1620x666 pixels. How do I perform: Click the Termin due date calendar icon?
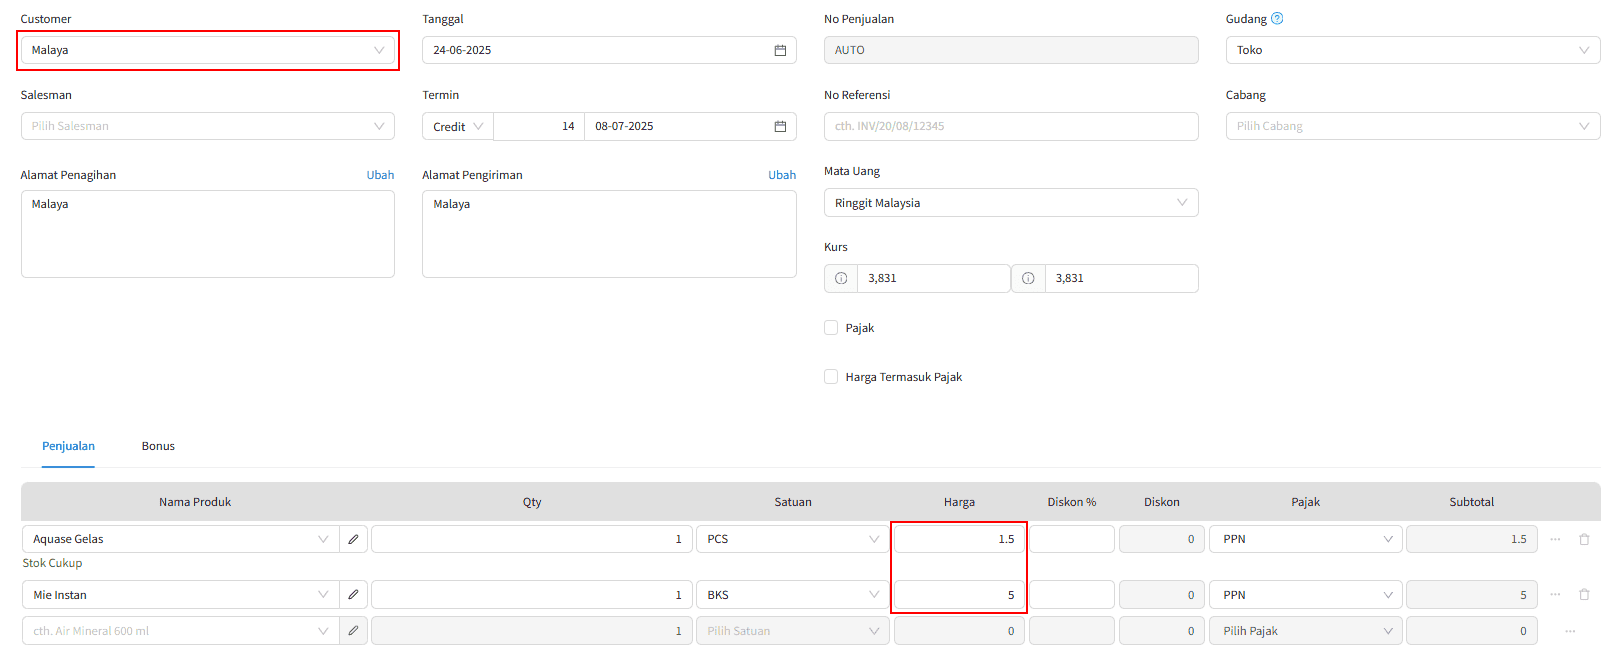[780, 126]
